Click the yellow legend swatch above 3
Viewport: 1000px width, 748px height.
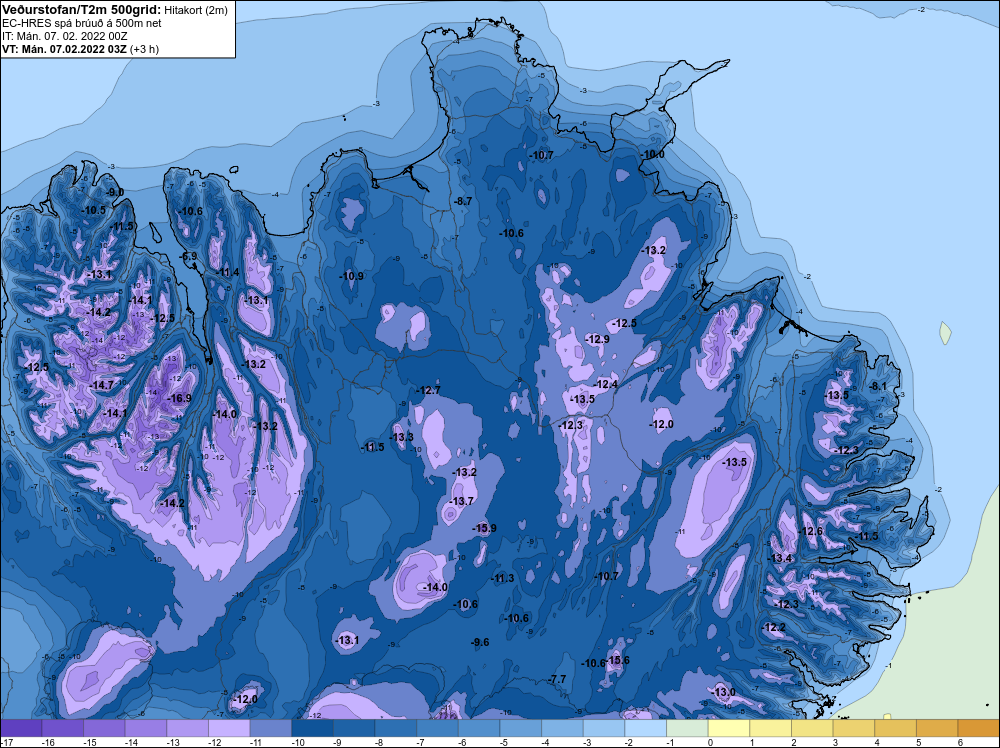click(854, 727)
